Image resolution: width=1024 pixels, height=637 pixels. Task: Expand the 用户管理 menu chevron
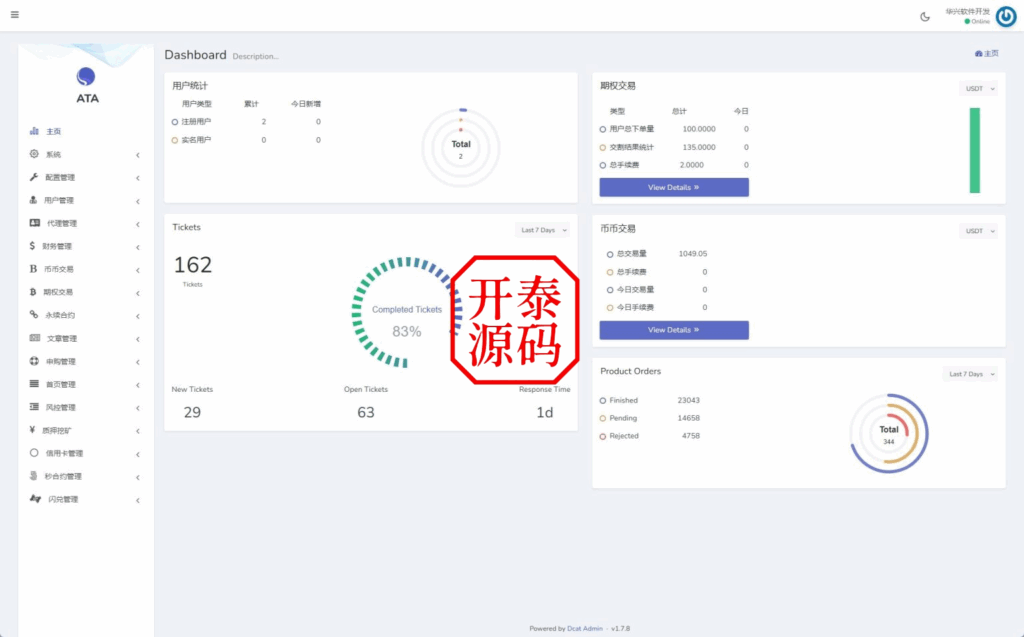point(138,201)
